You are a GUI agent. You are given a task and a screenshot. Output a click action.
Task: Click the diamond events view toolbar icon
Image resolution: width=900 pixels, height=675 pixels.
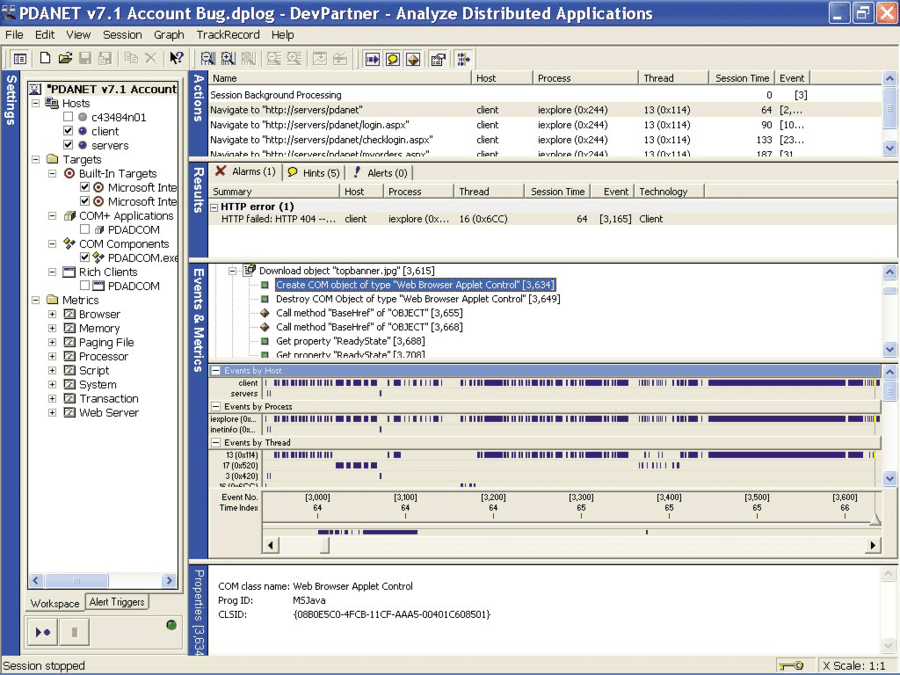pyautogui.click(x=413, y=59)
